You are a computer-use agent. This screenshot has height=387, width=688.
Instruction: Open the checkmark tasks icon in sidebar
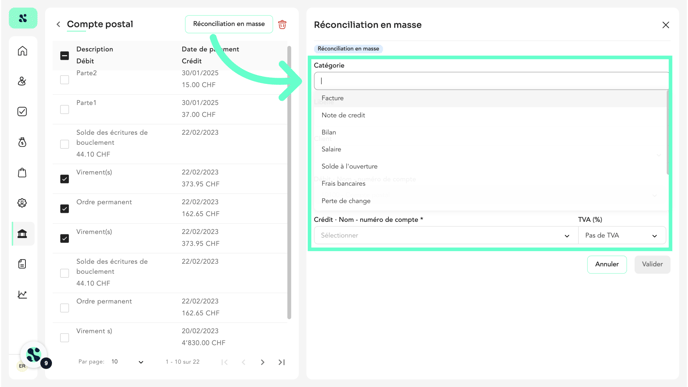22,111
